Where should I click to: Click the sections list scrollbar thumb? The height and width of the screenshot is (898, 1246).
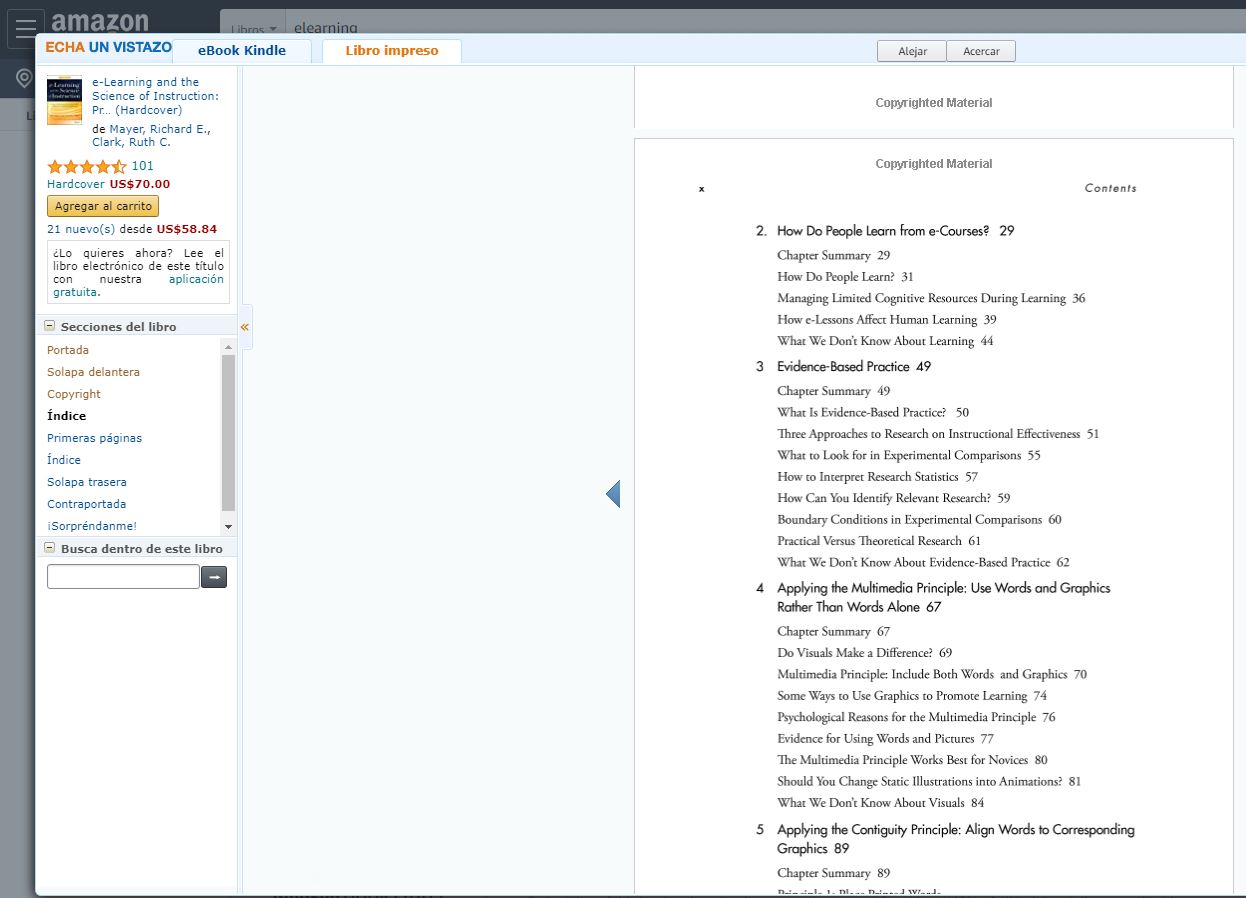click(x=228, y=432)
